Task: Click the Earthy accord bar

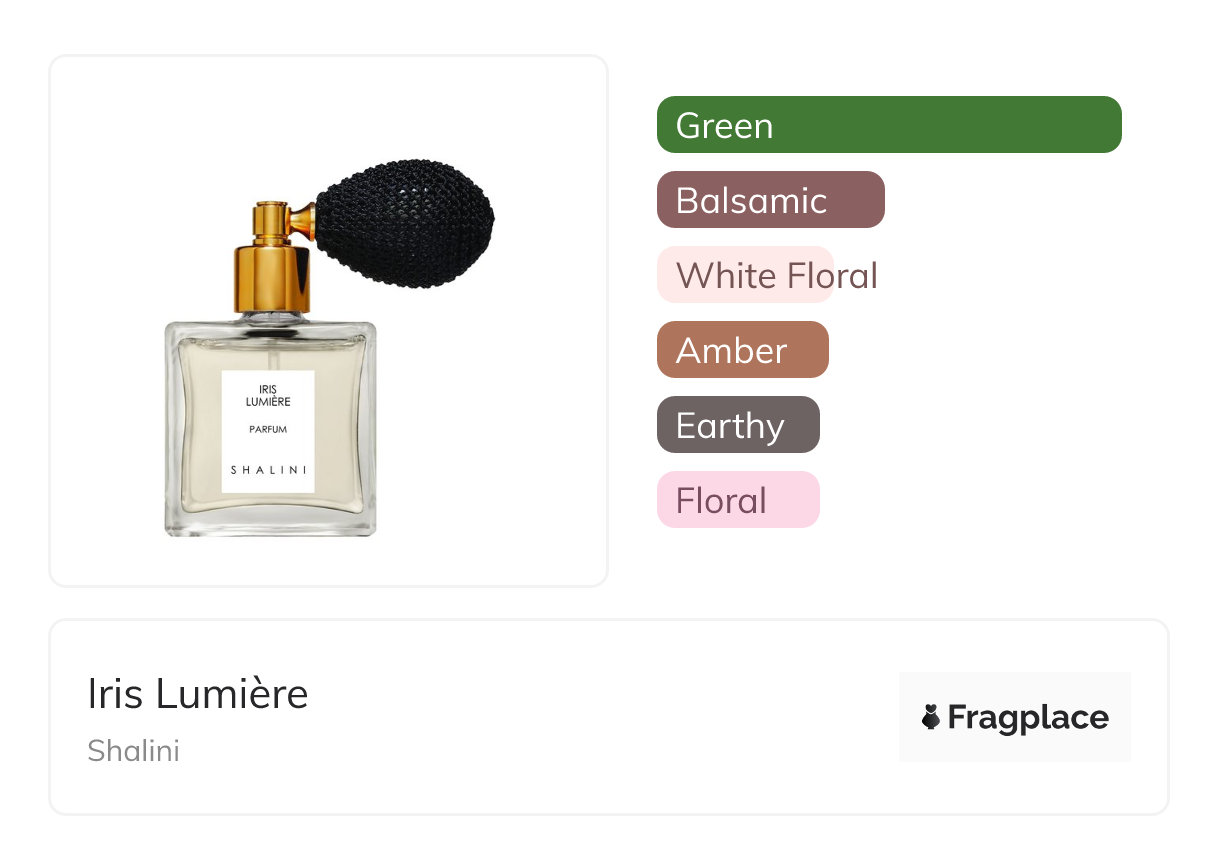Action: click(x=738, y=425)
